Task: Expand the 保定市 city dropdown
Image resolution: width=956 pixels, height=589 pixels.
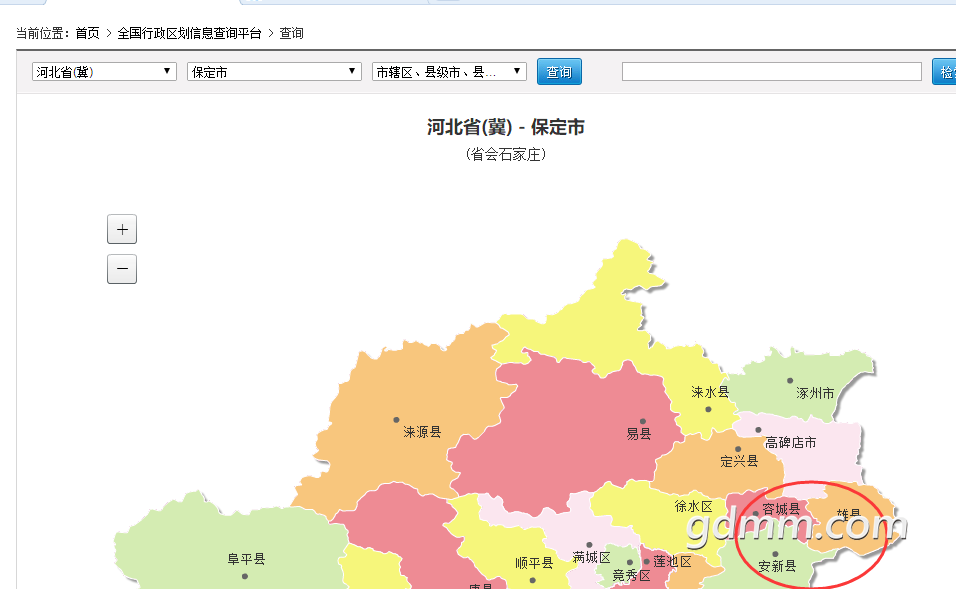Action: point(274,72)
